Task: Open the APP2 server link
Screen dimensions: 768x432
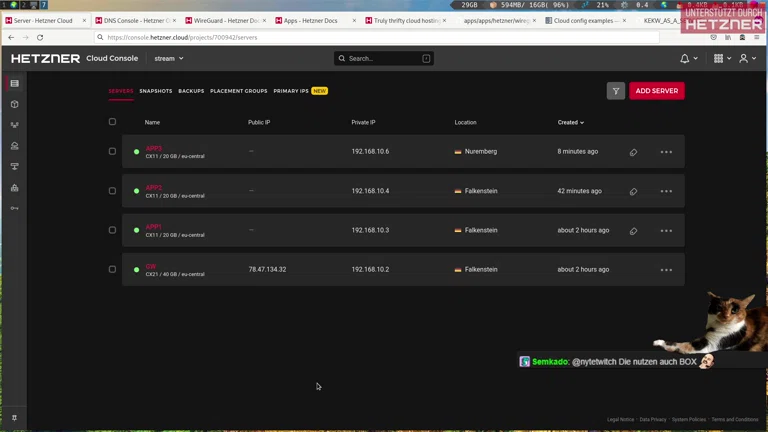Action: tap(153, 188)
